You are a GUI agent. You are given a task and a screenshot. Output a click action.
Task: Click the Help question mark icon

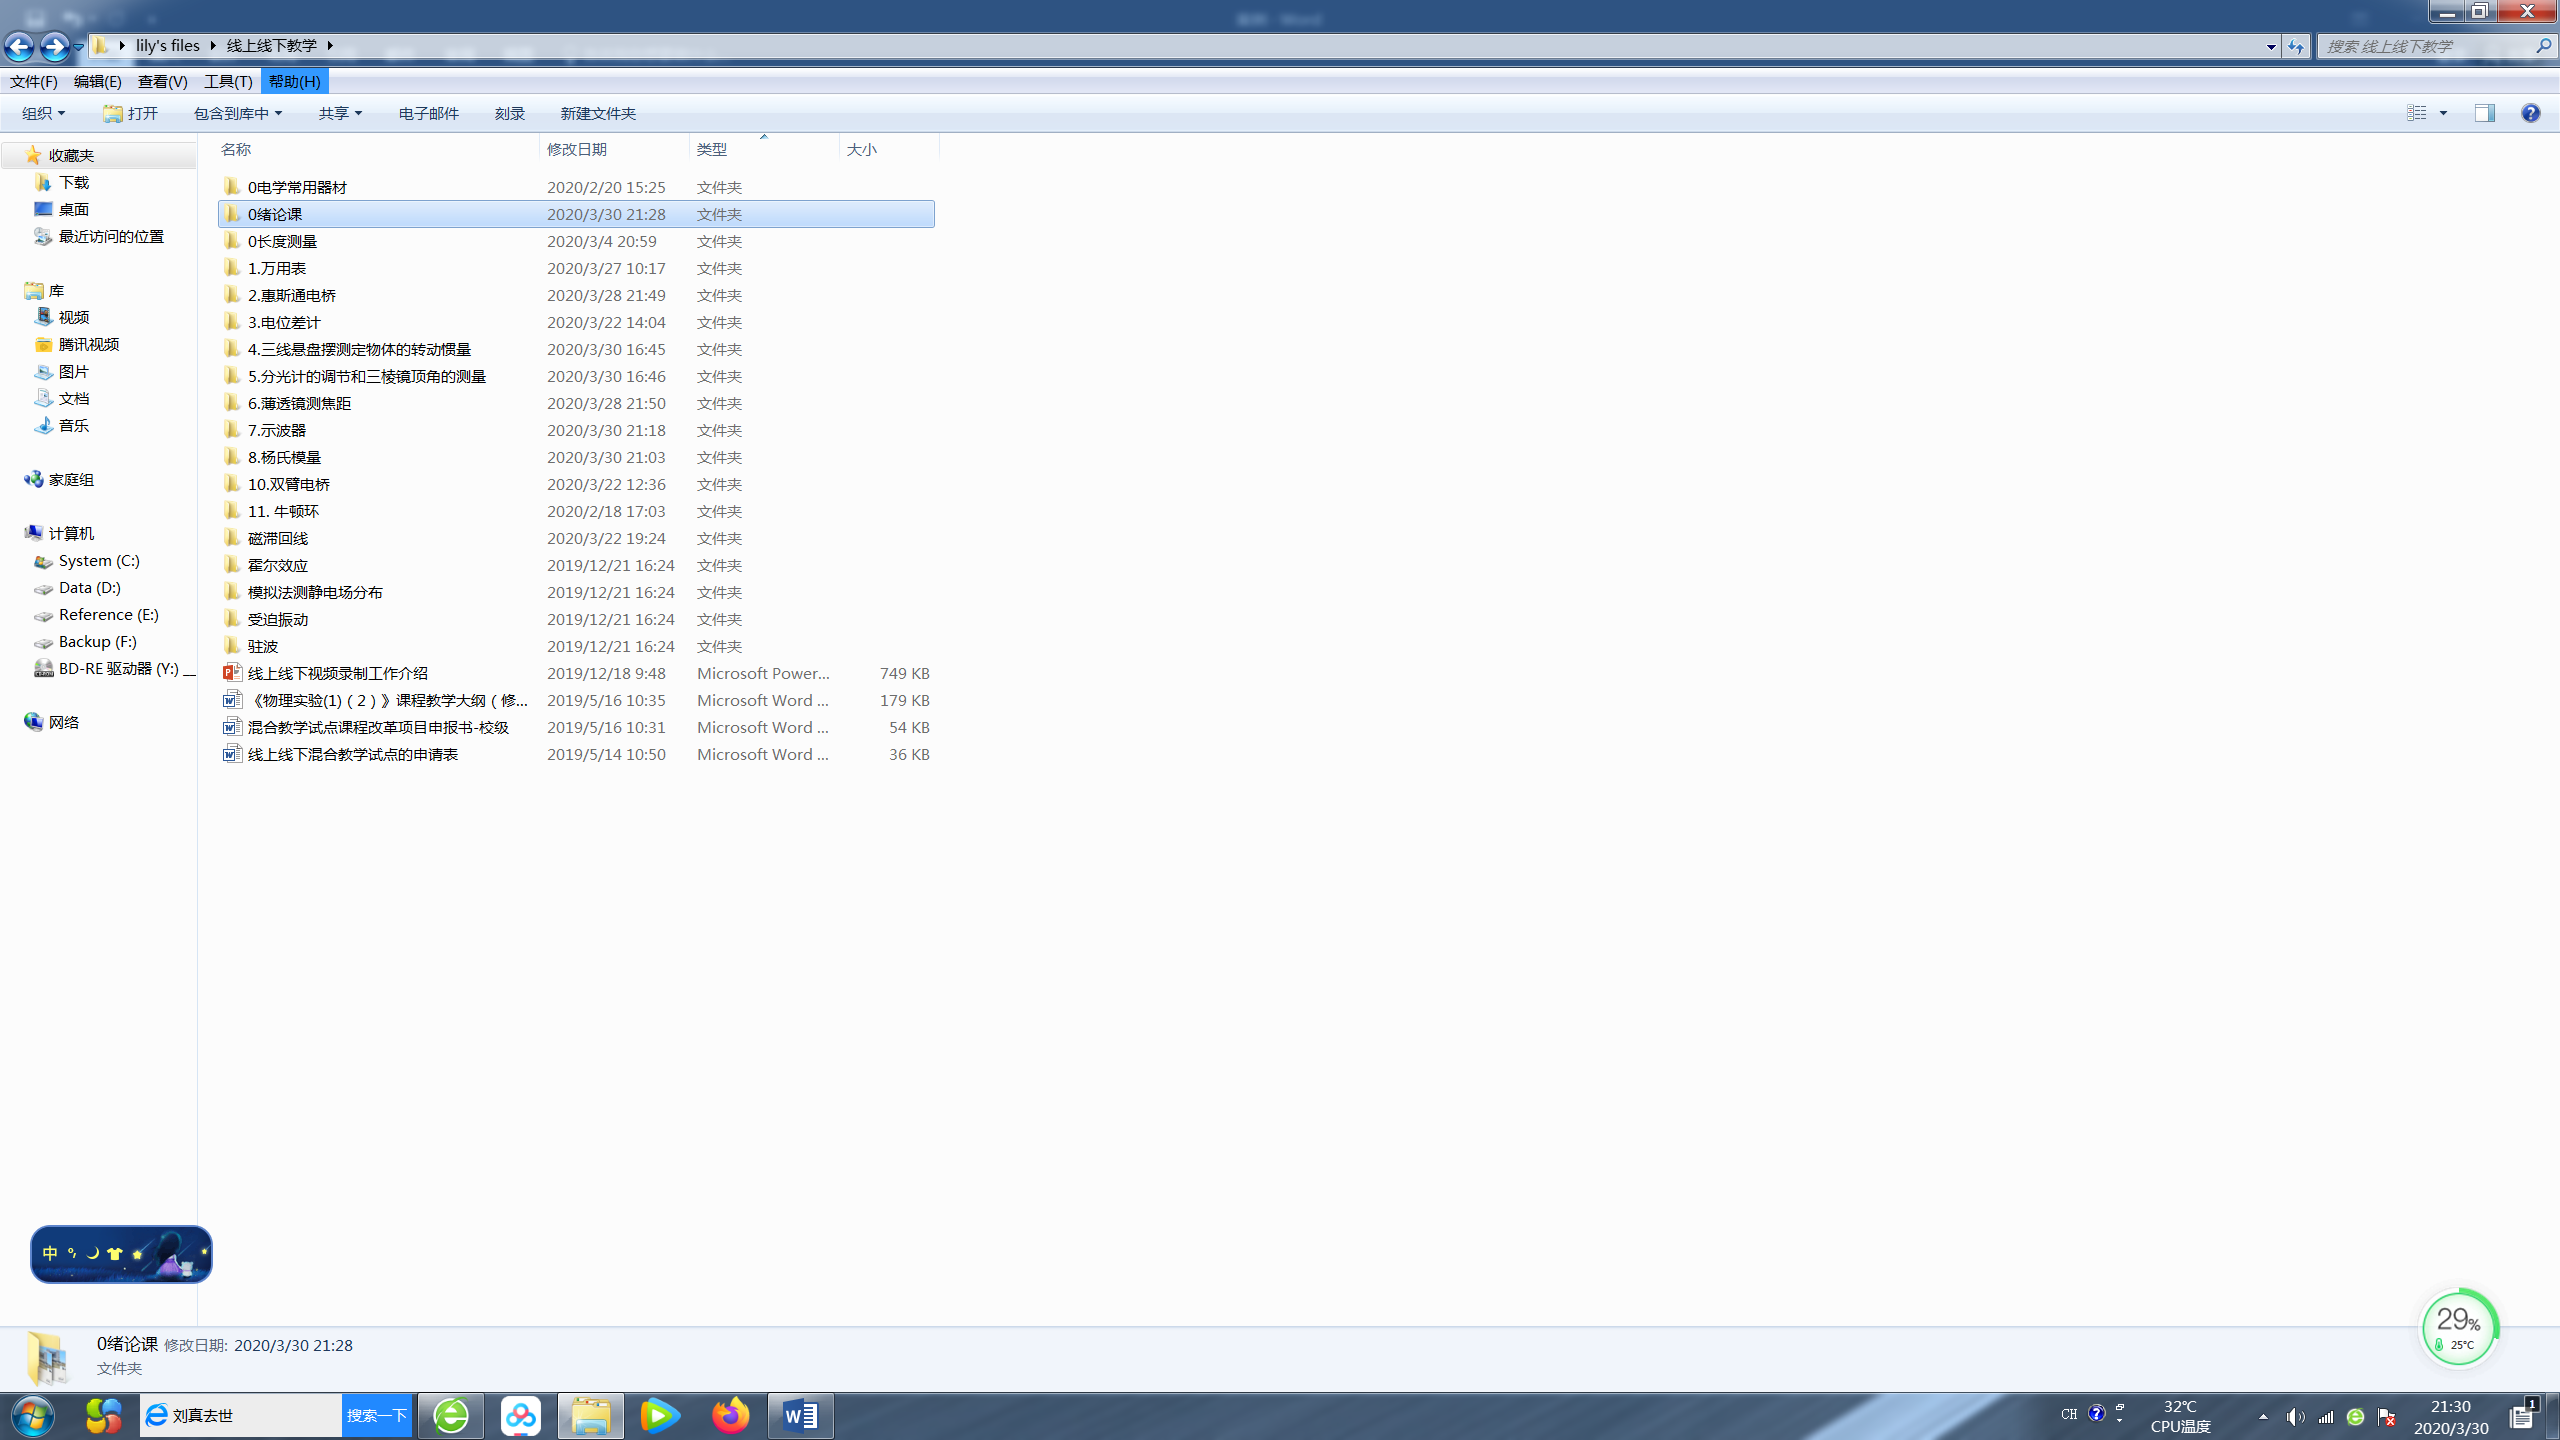[x=2530, y=113]
